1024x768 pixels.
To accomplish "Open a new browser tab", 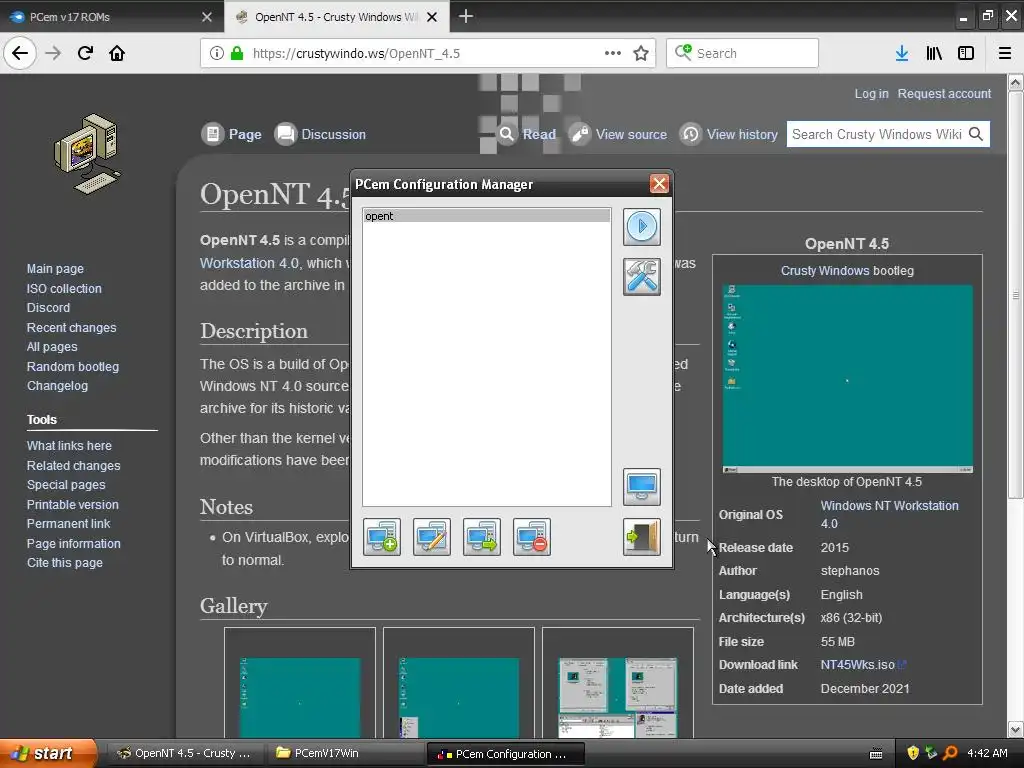I will [x=466, y=16].
